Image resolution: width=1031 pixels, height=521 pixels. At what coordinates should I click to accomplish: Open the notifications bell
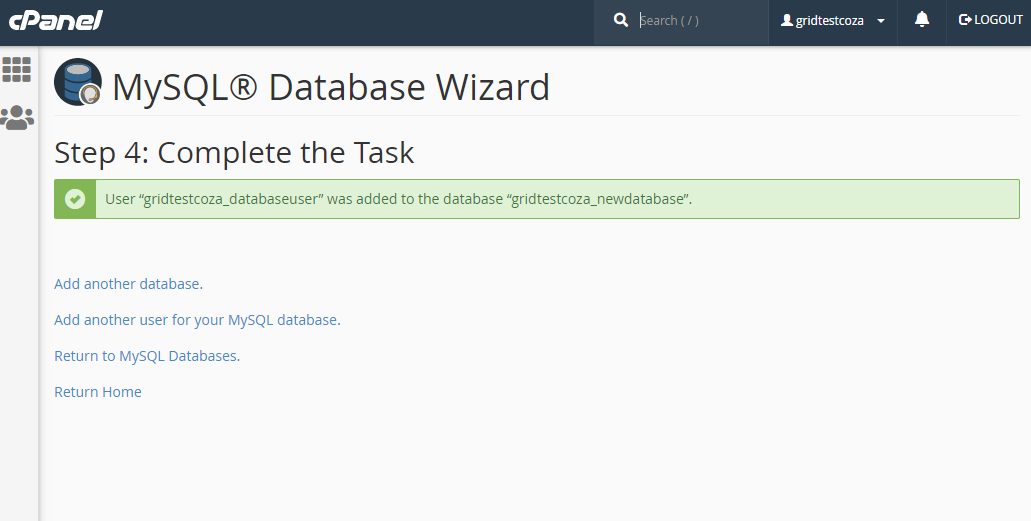coord(922,20)
